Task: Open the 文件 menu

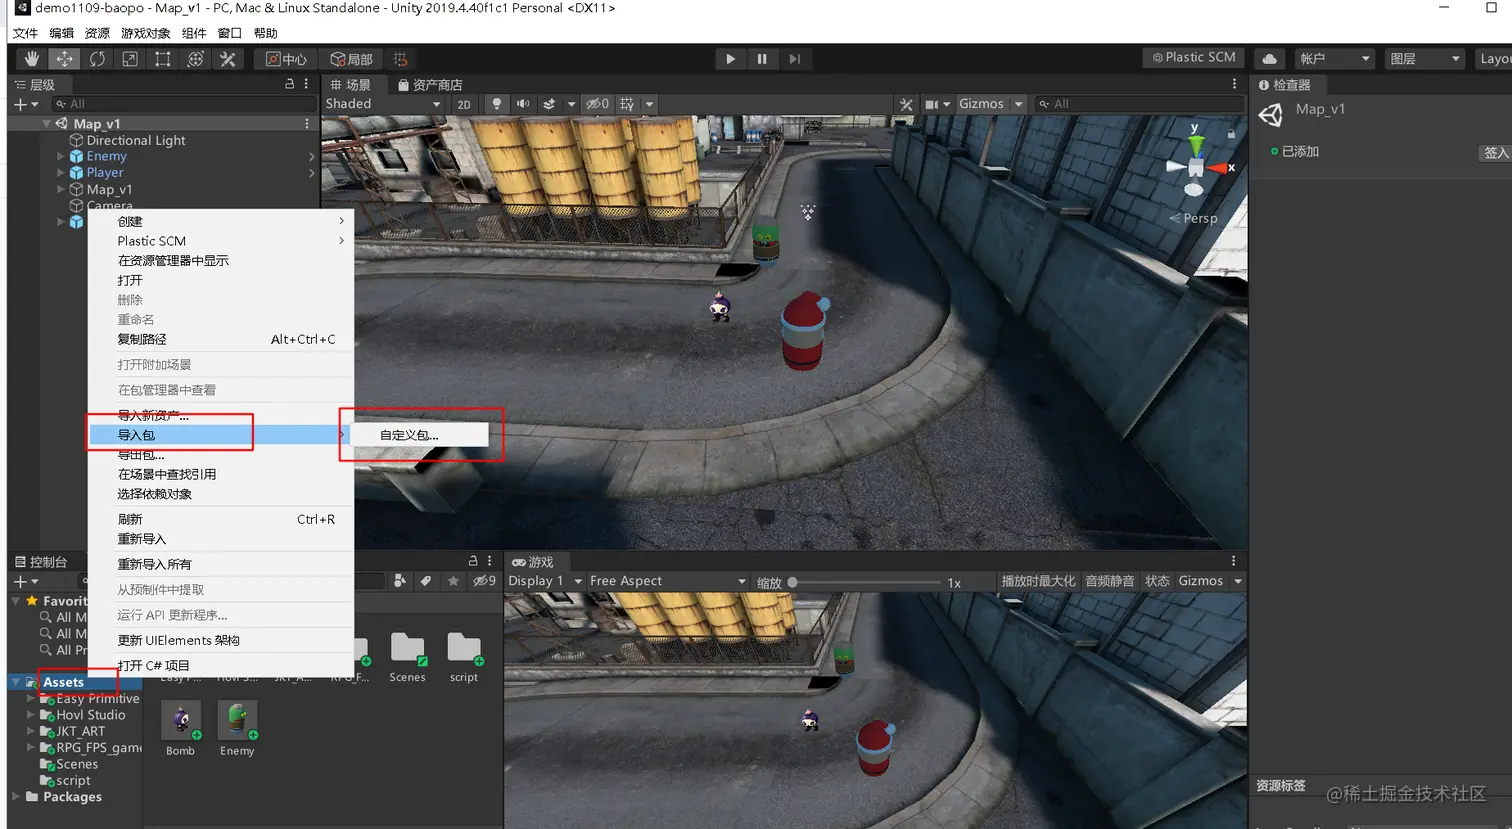Action: pos(25,33)
